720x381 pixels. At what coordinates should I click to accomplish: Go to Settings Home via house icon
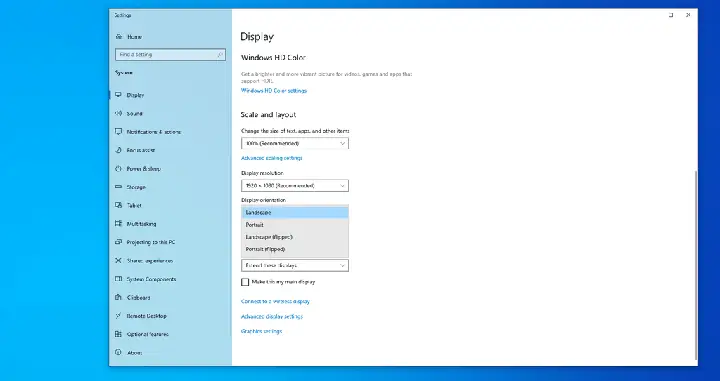pos(118,37)
